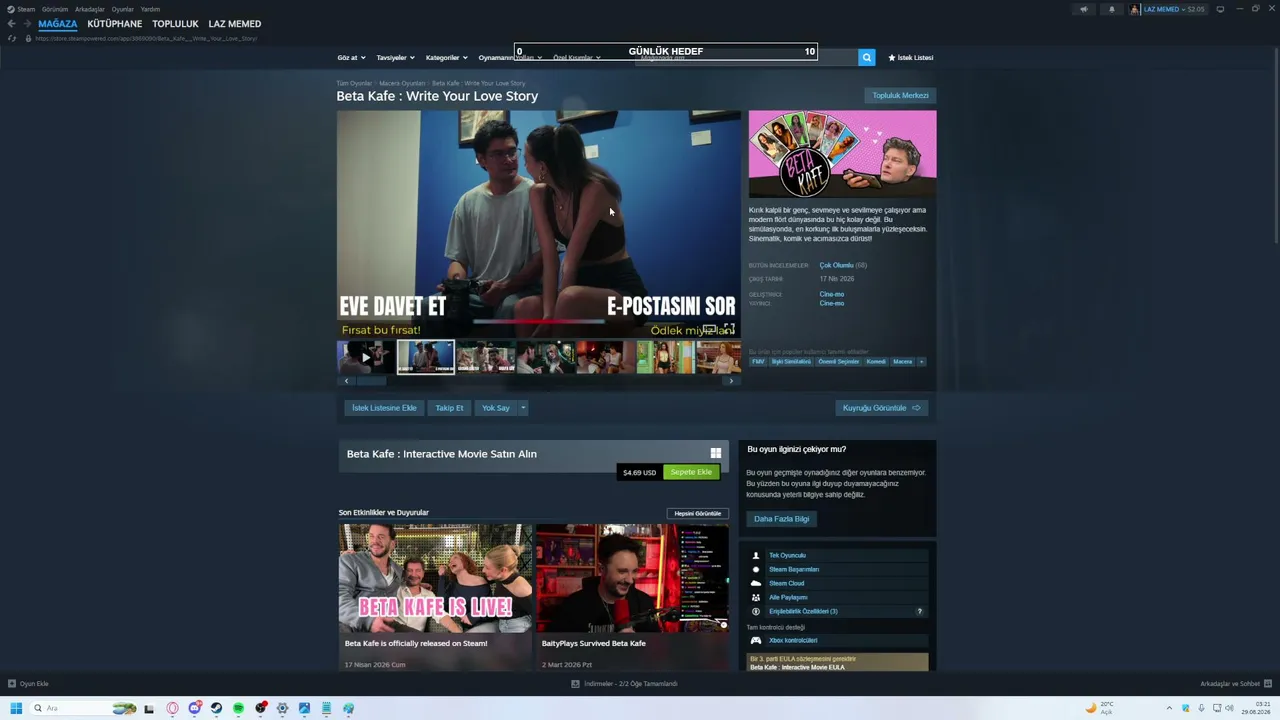Open the BaityPlays Survived Beta Kafe event

(x=632, y=597)
